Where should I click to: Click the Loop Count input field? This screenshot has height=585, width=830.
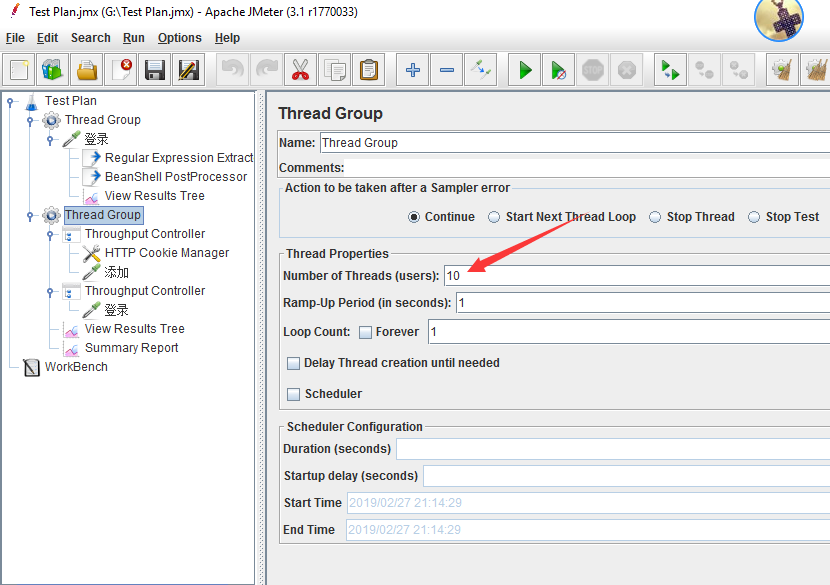point(629,332)
